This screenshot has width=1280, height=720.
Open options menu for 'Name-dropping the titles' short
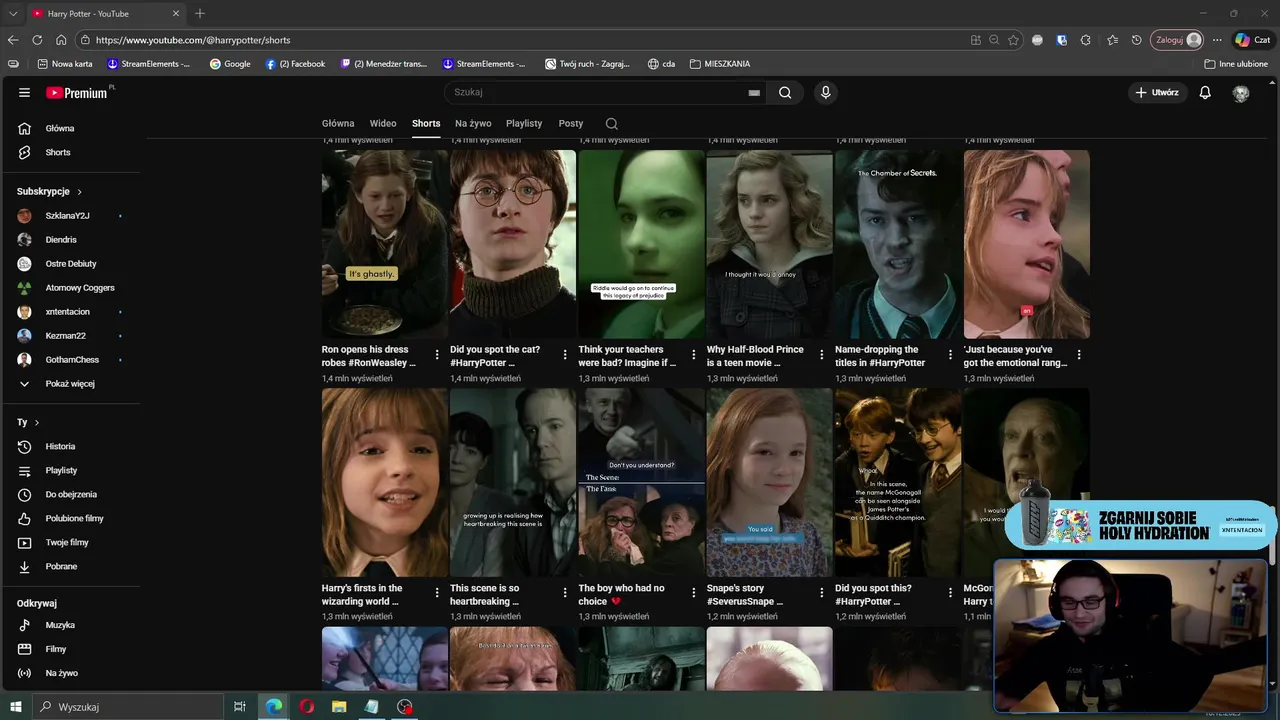point(950,355)
